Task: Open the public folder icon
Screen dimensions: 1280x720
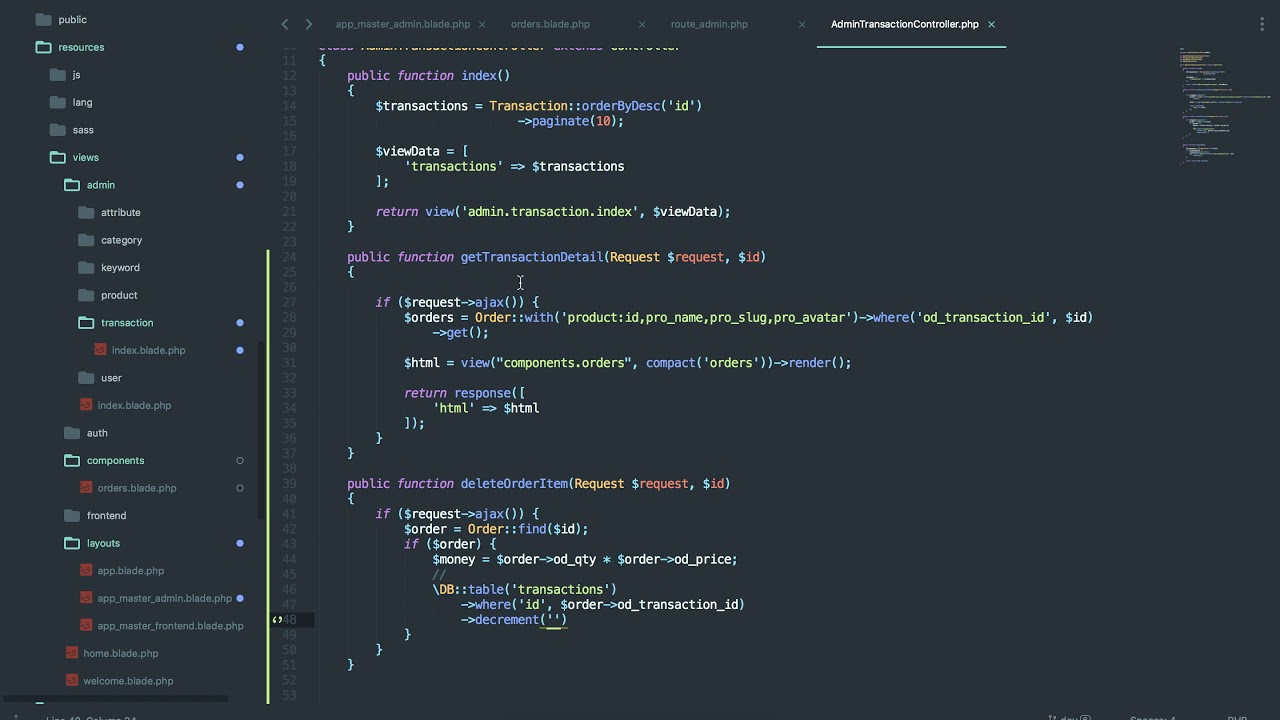Action: (x=43, y=20)
